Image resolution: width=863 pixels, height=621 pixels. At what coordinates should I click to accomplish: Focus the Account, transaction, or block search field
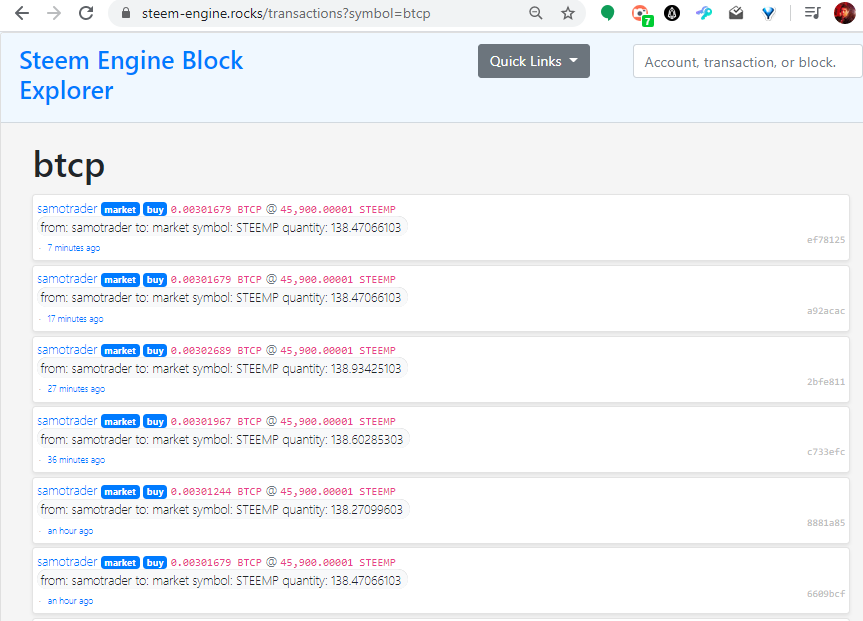click(747, 62)
